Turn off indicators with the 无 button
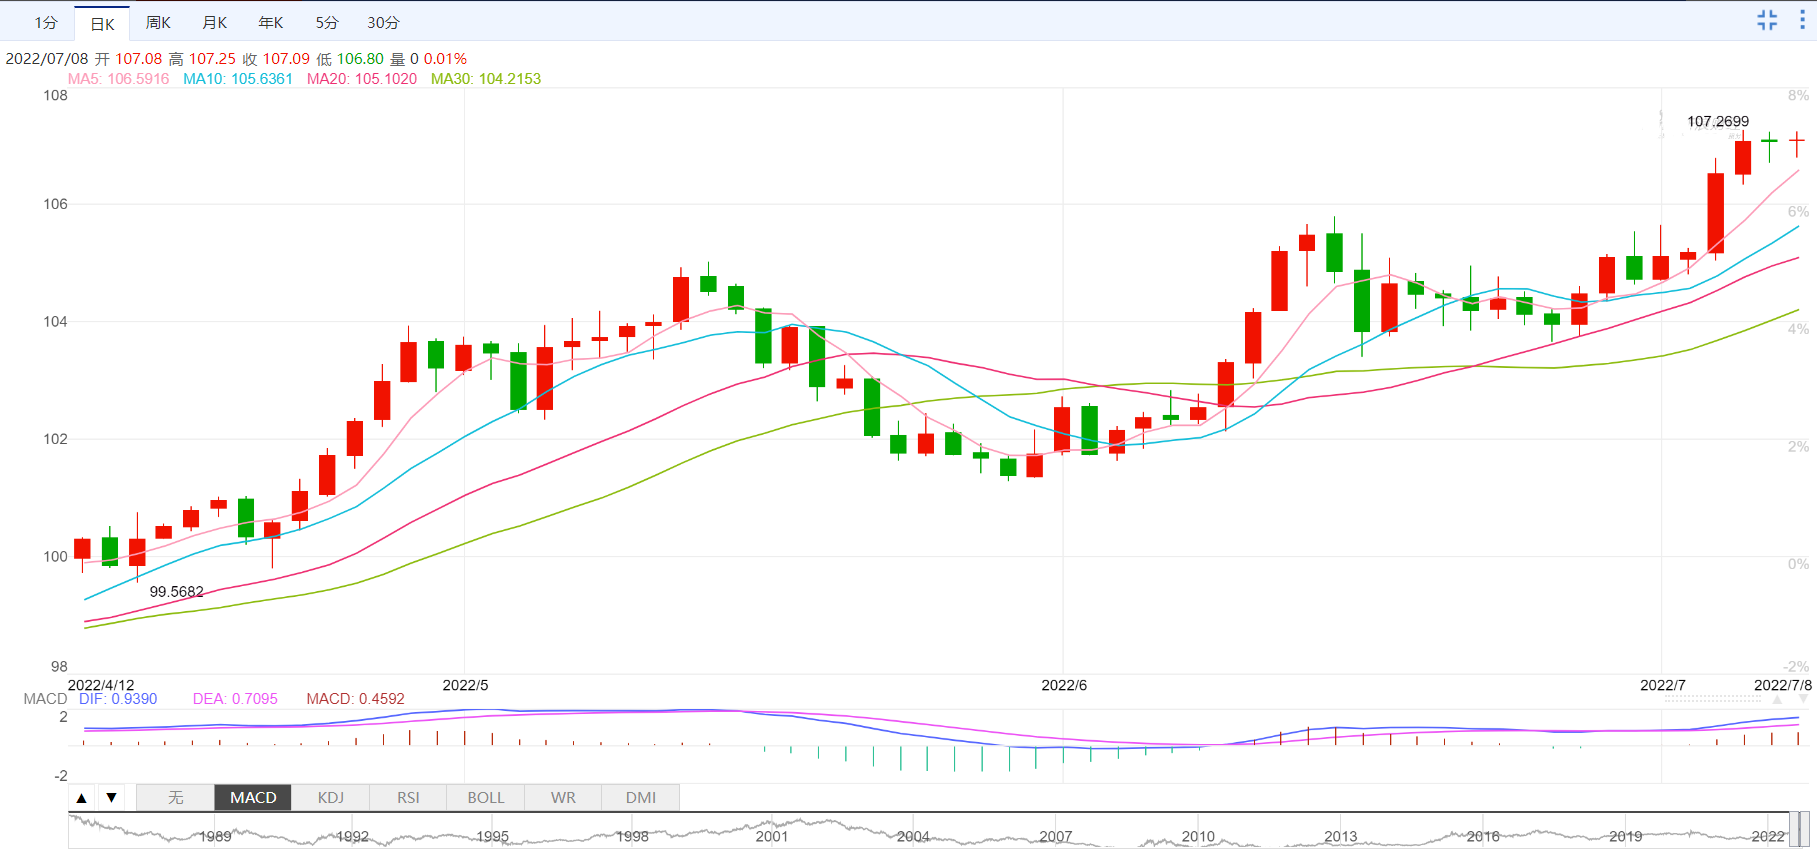 click(x=175, y=797)
